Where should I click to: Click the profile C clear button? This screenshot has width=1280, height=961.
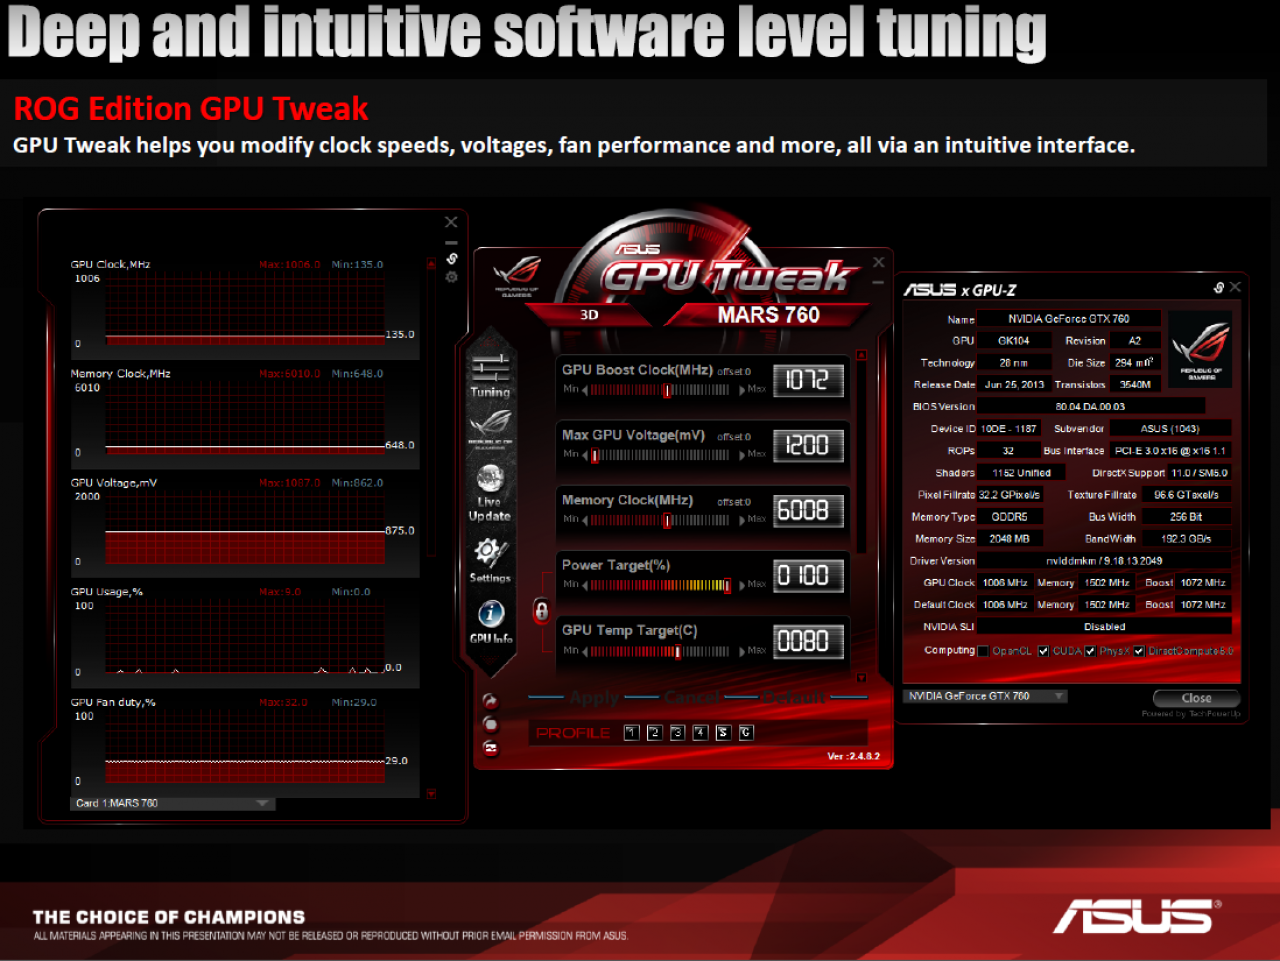click(x=746, y=733)
